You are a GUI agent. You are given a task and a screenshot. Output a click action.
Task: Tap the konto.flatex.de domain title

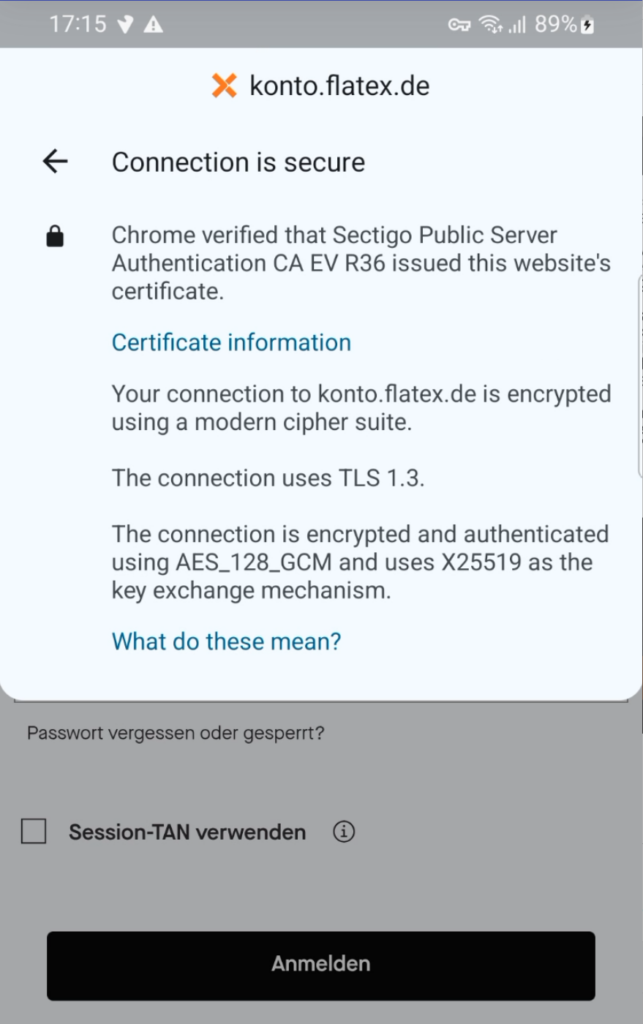click(x=339, y=86)
